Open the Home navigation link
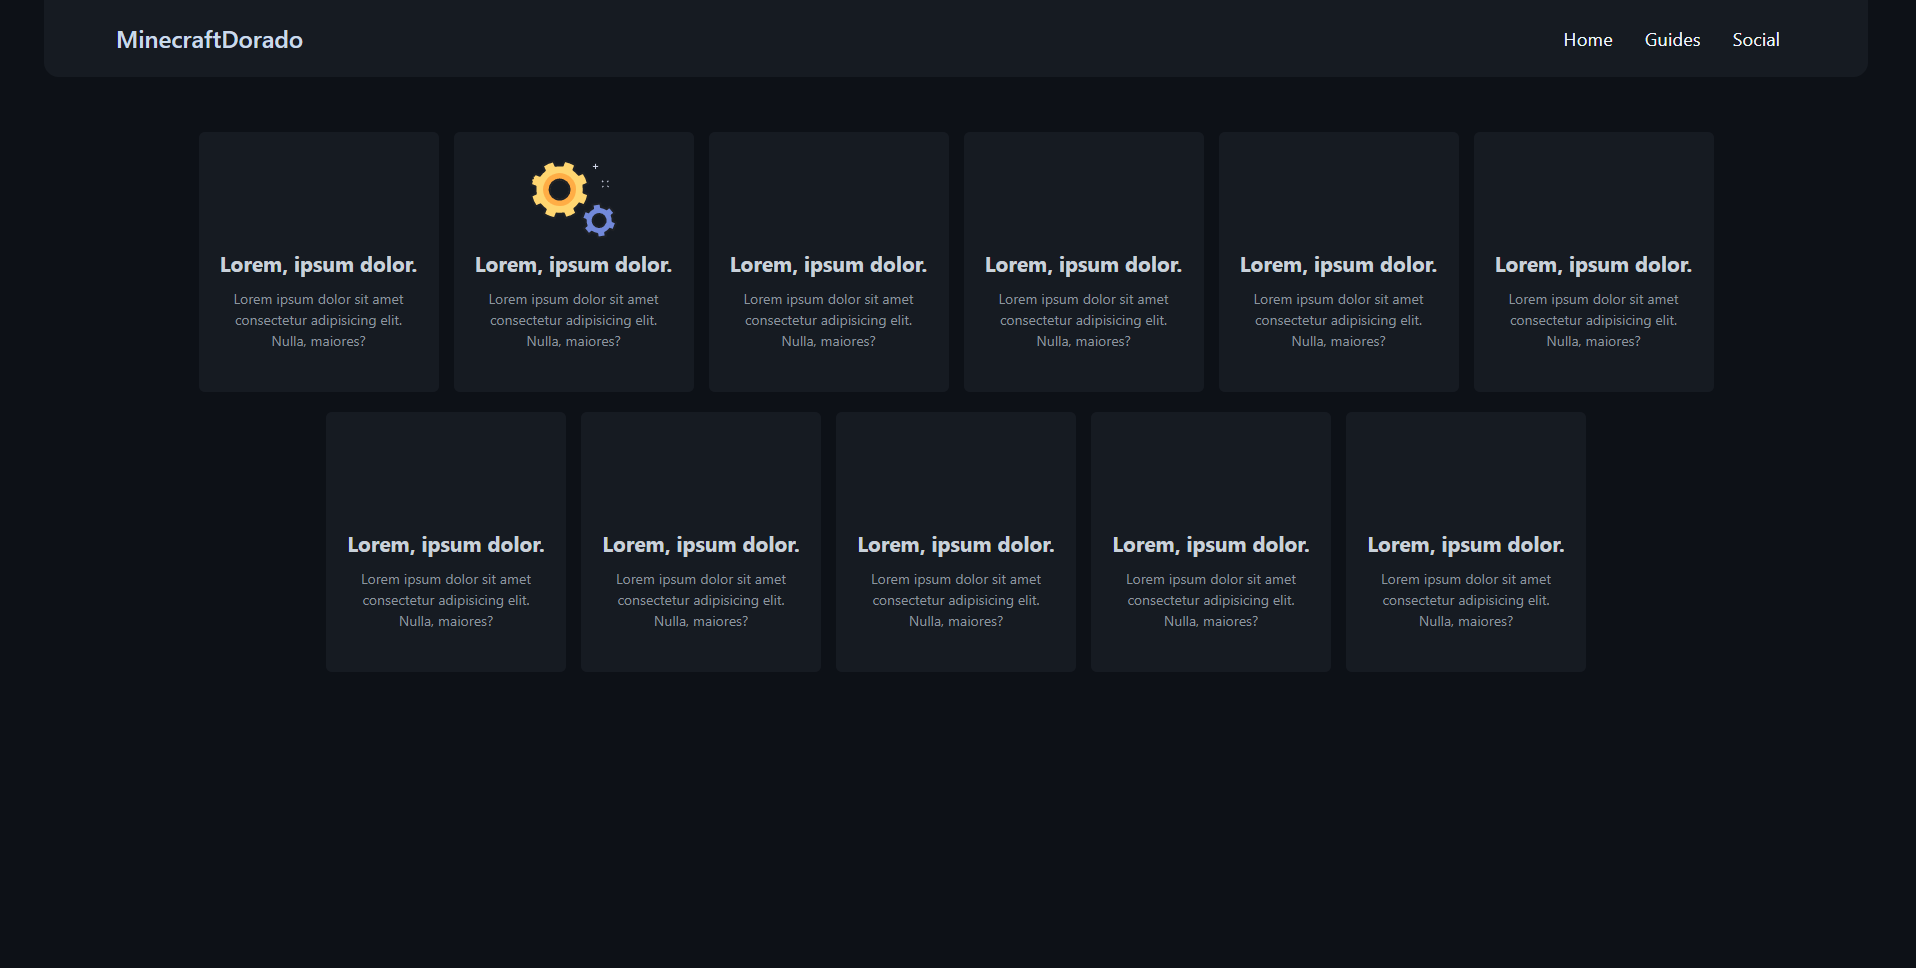The image size is (1916, 968). 1588,40
